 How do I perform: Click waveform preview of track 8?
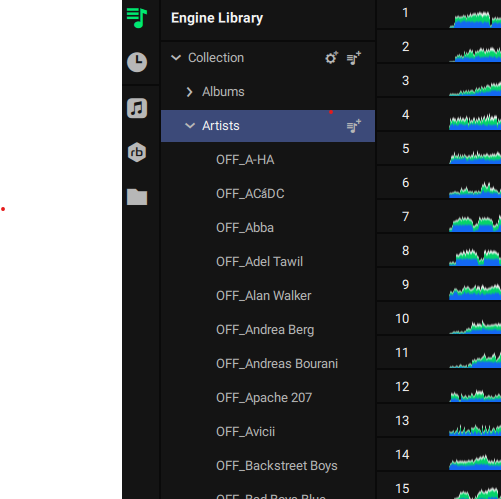pos(475,257)
